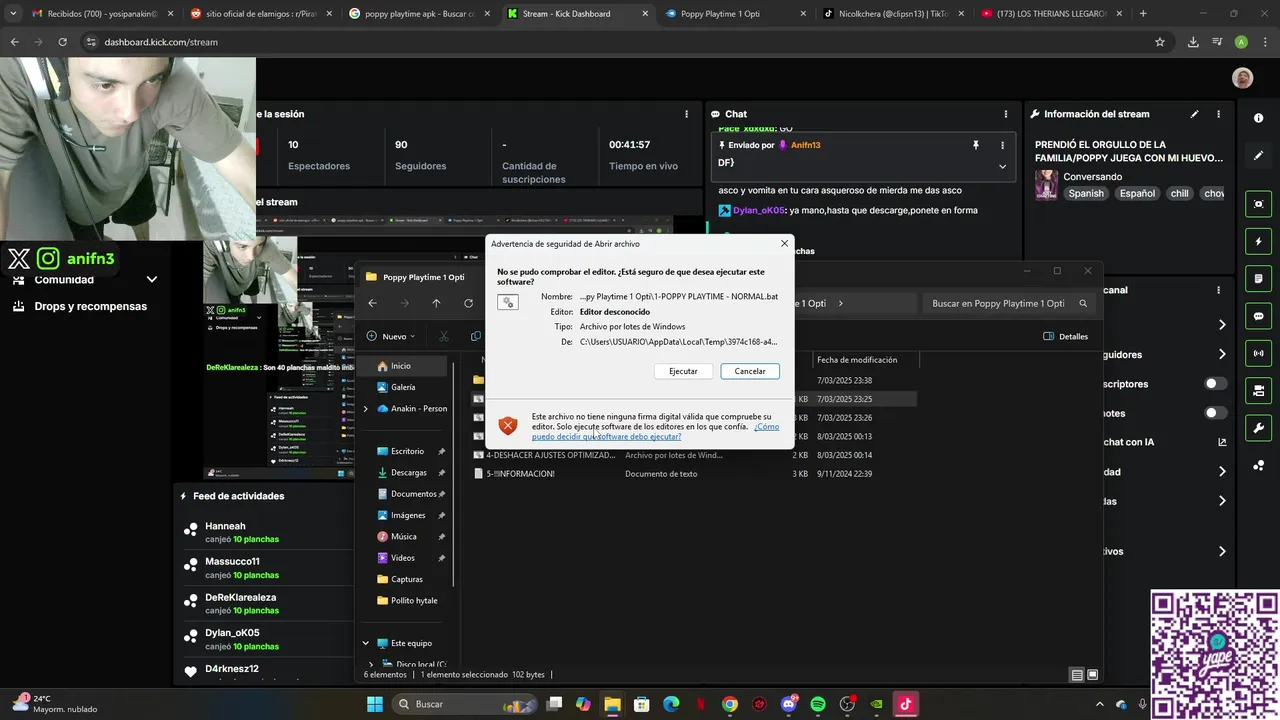Go back in the File Explorer window
Viewport: 1280px width, 720px height.
372,303
